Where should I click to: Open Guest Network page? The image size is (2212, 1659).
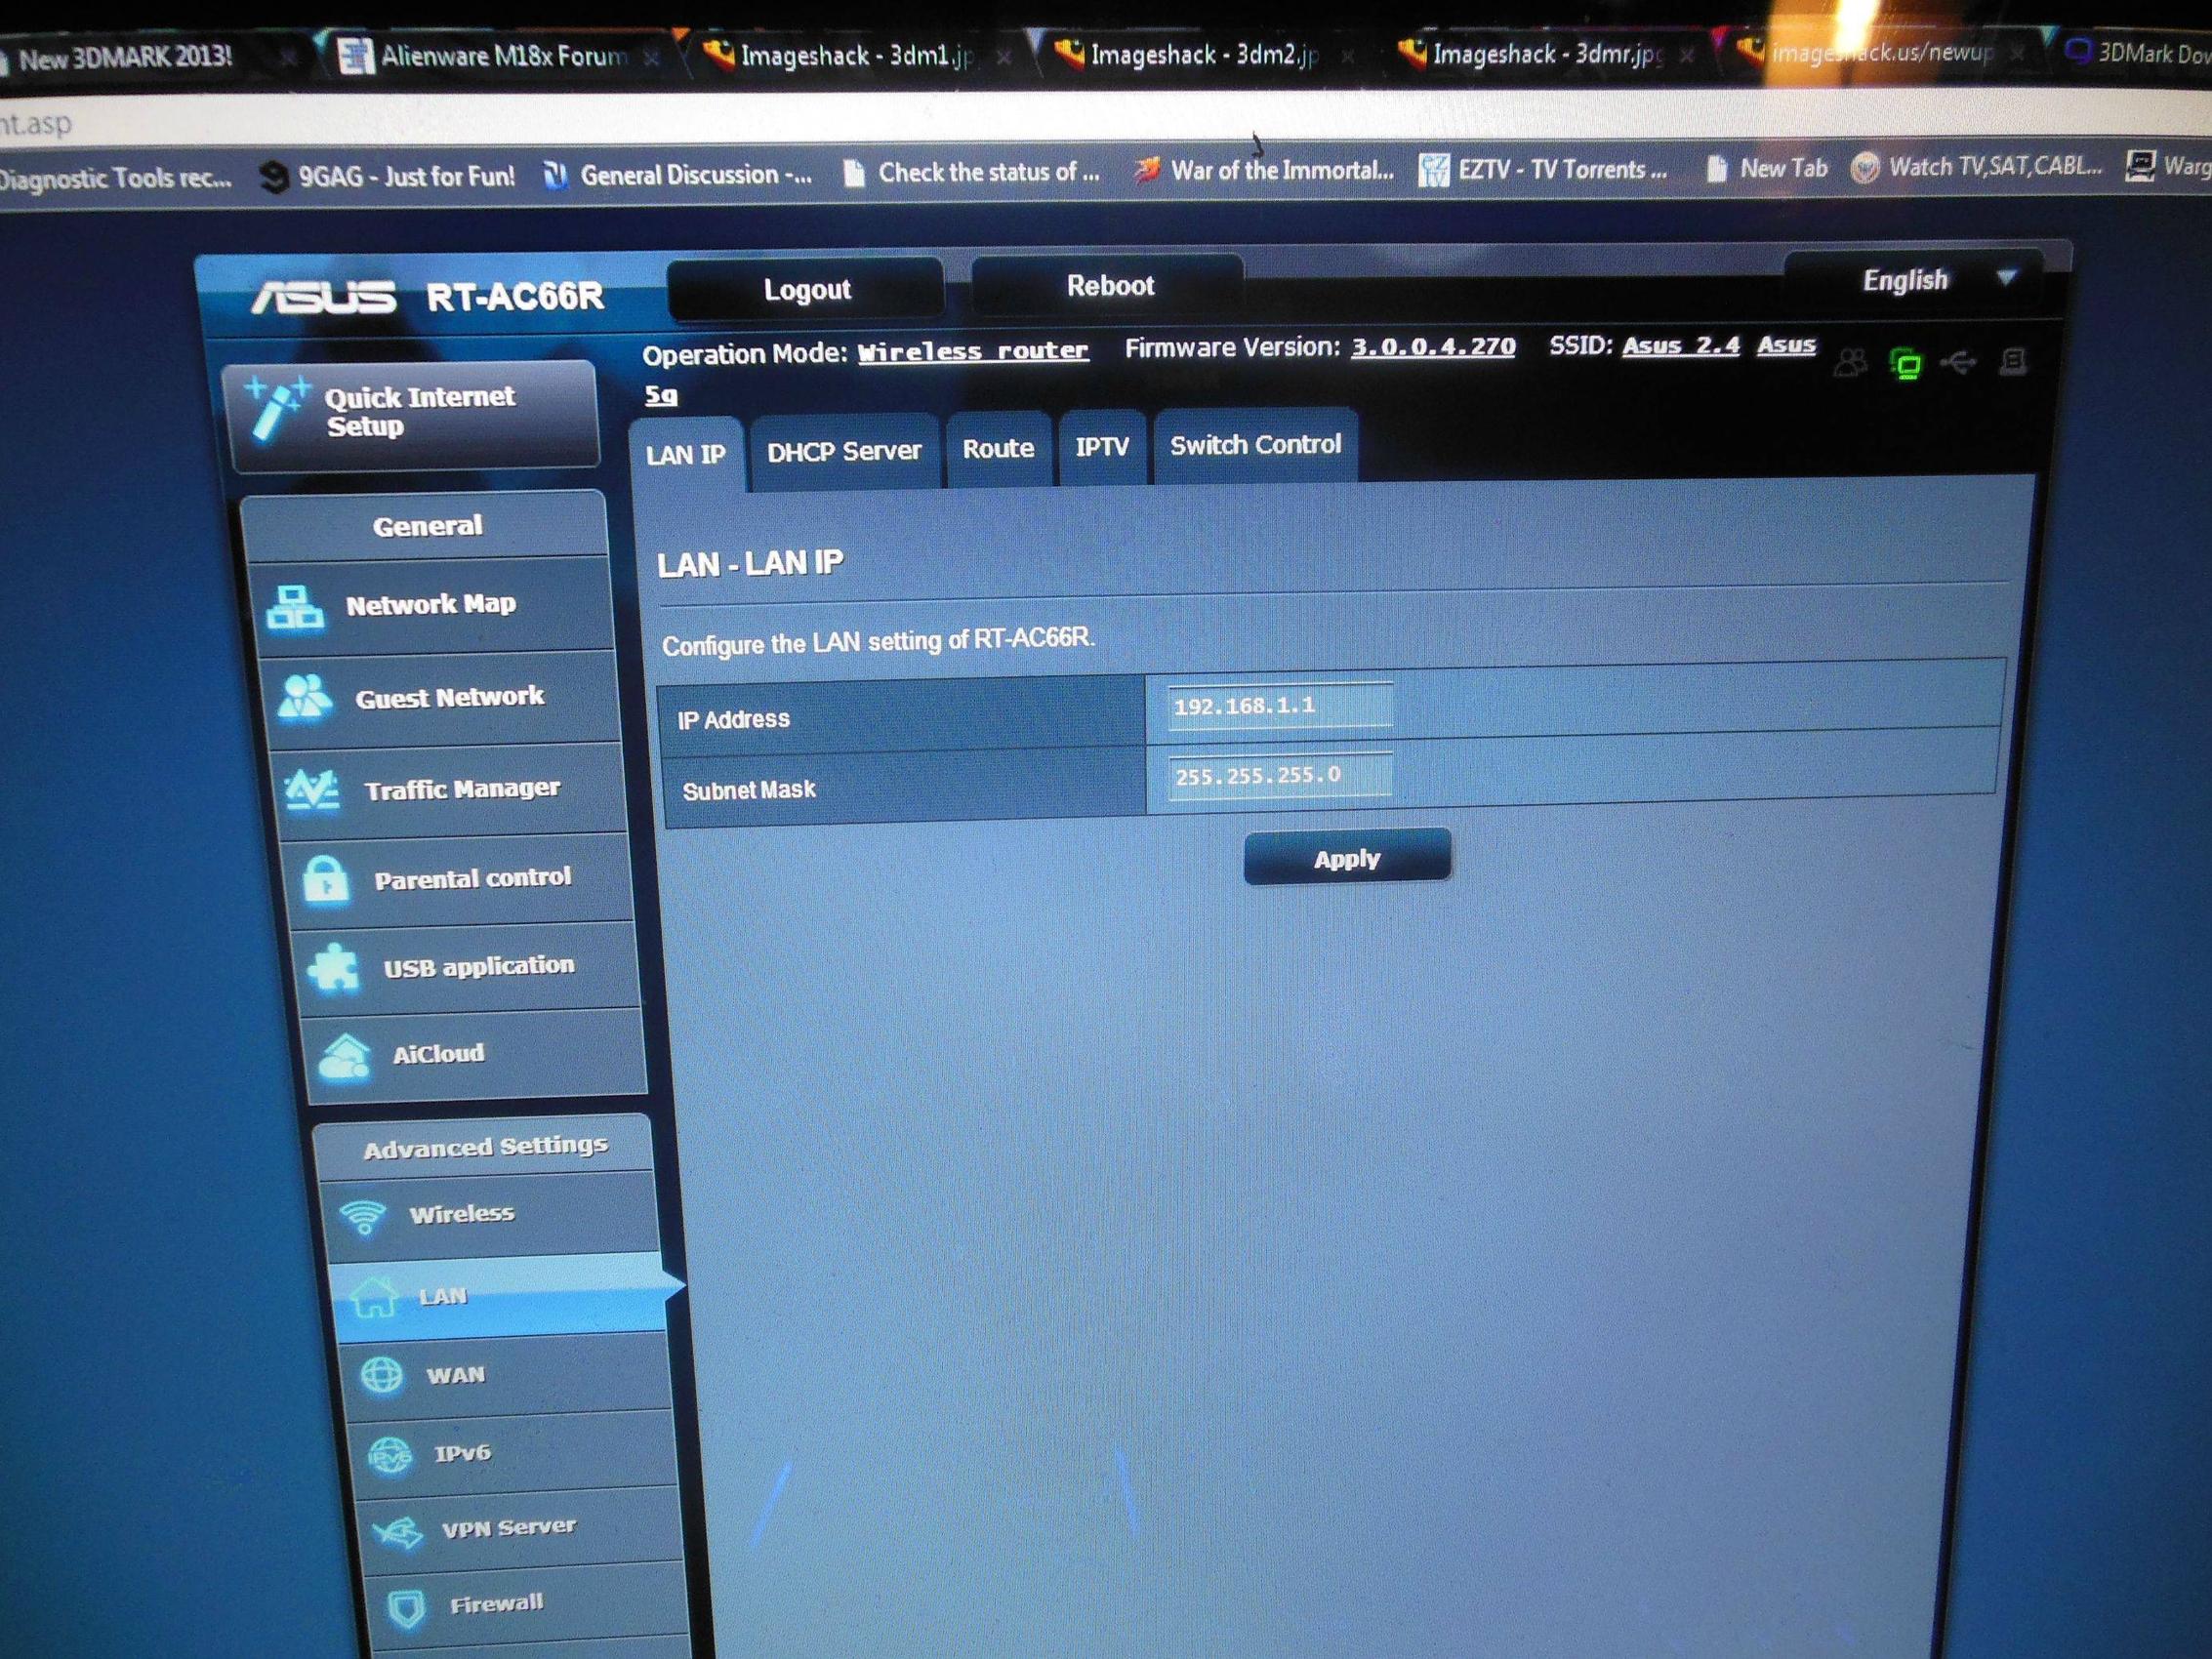(441, 697)
